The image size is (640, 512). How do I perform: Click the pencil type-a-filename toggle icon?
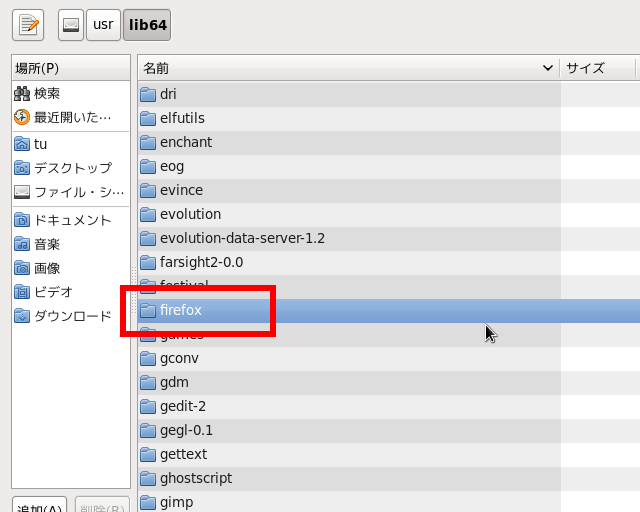[x=28, y=25]
